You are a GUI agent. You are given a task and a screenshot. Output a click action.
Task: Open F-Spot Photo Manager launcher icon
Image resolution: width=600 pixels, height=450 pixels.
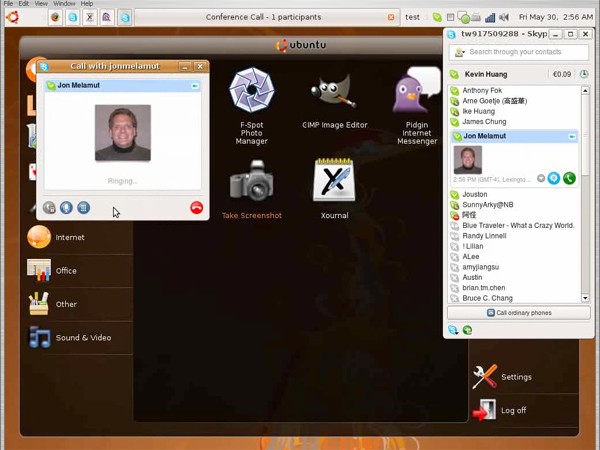tap(251, 90)
